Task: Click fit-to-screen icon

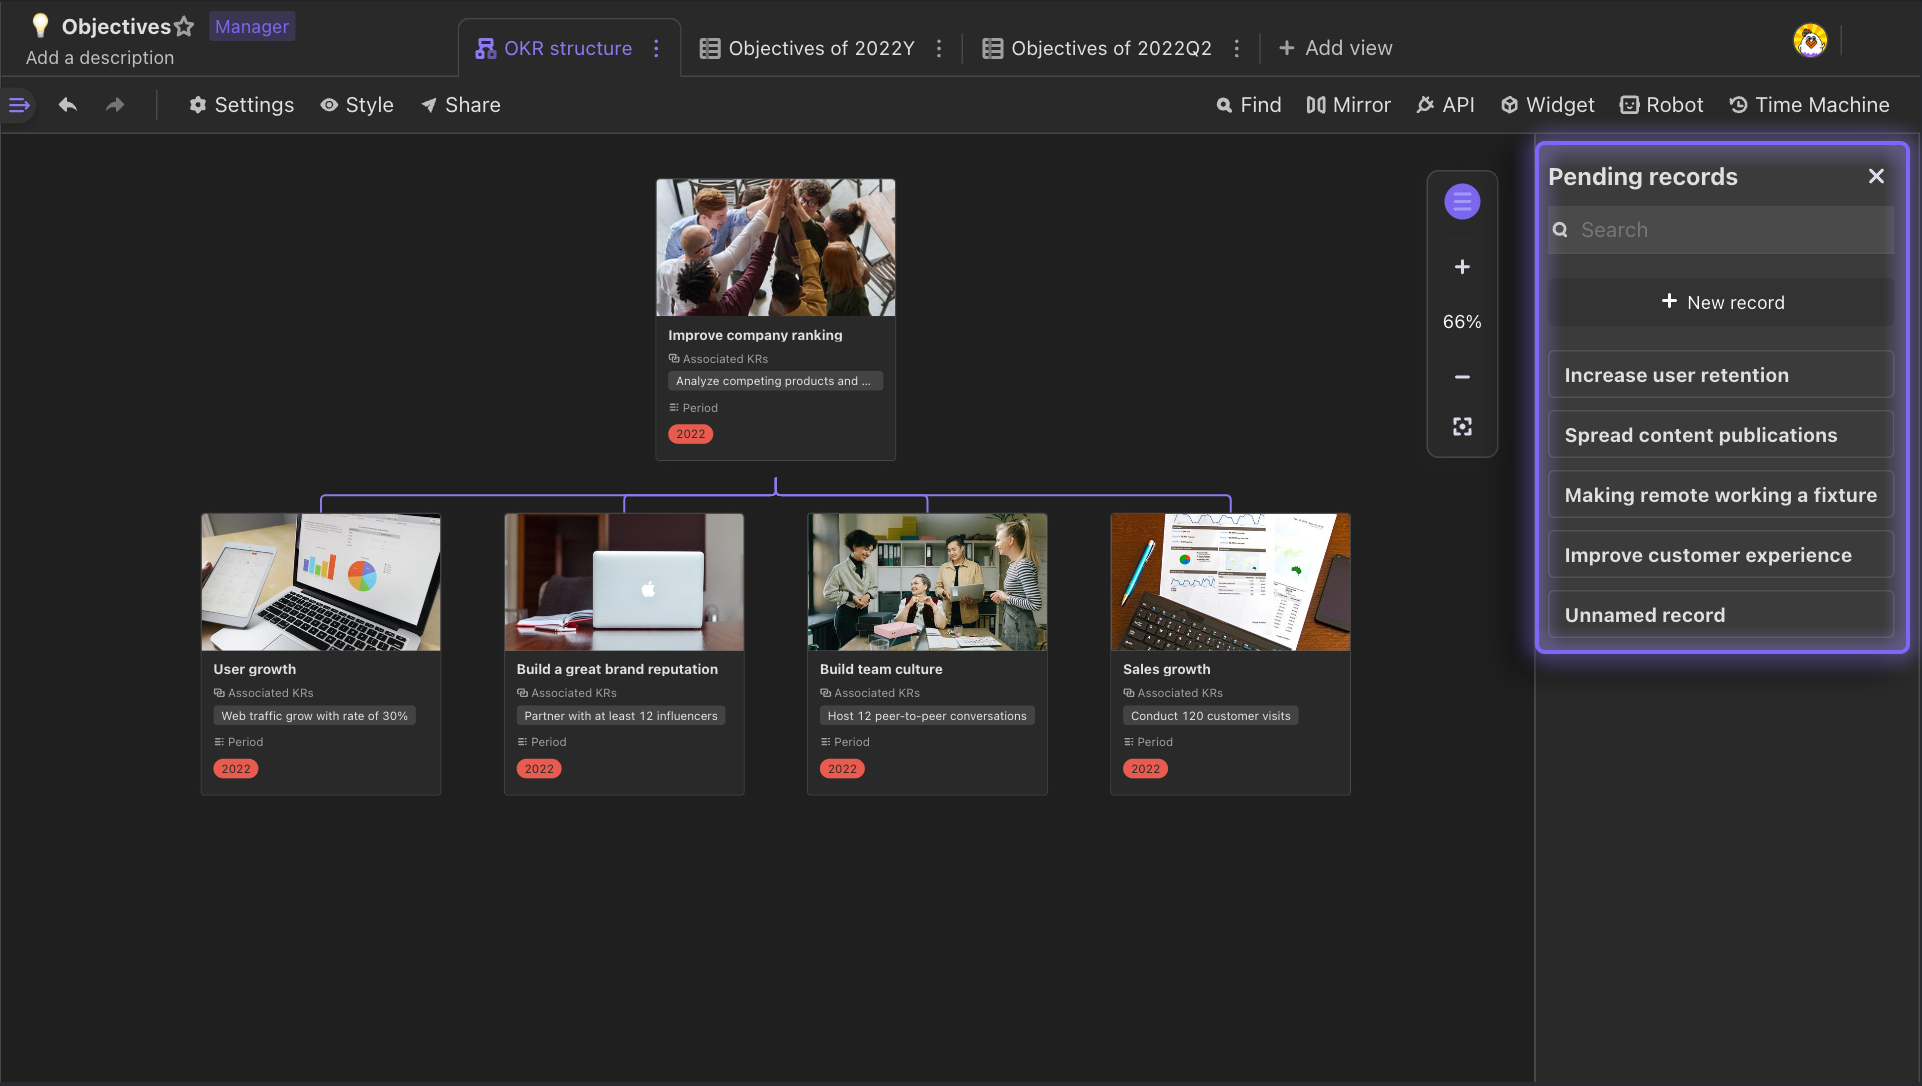Action: (1462, 427)
